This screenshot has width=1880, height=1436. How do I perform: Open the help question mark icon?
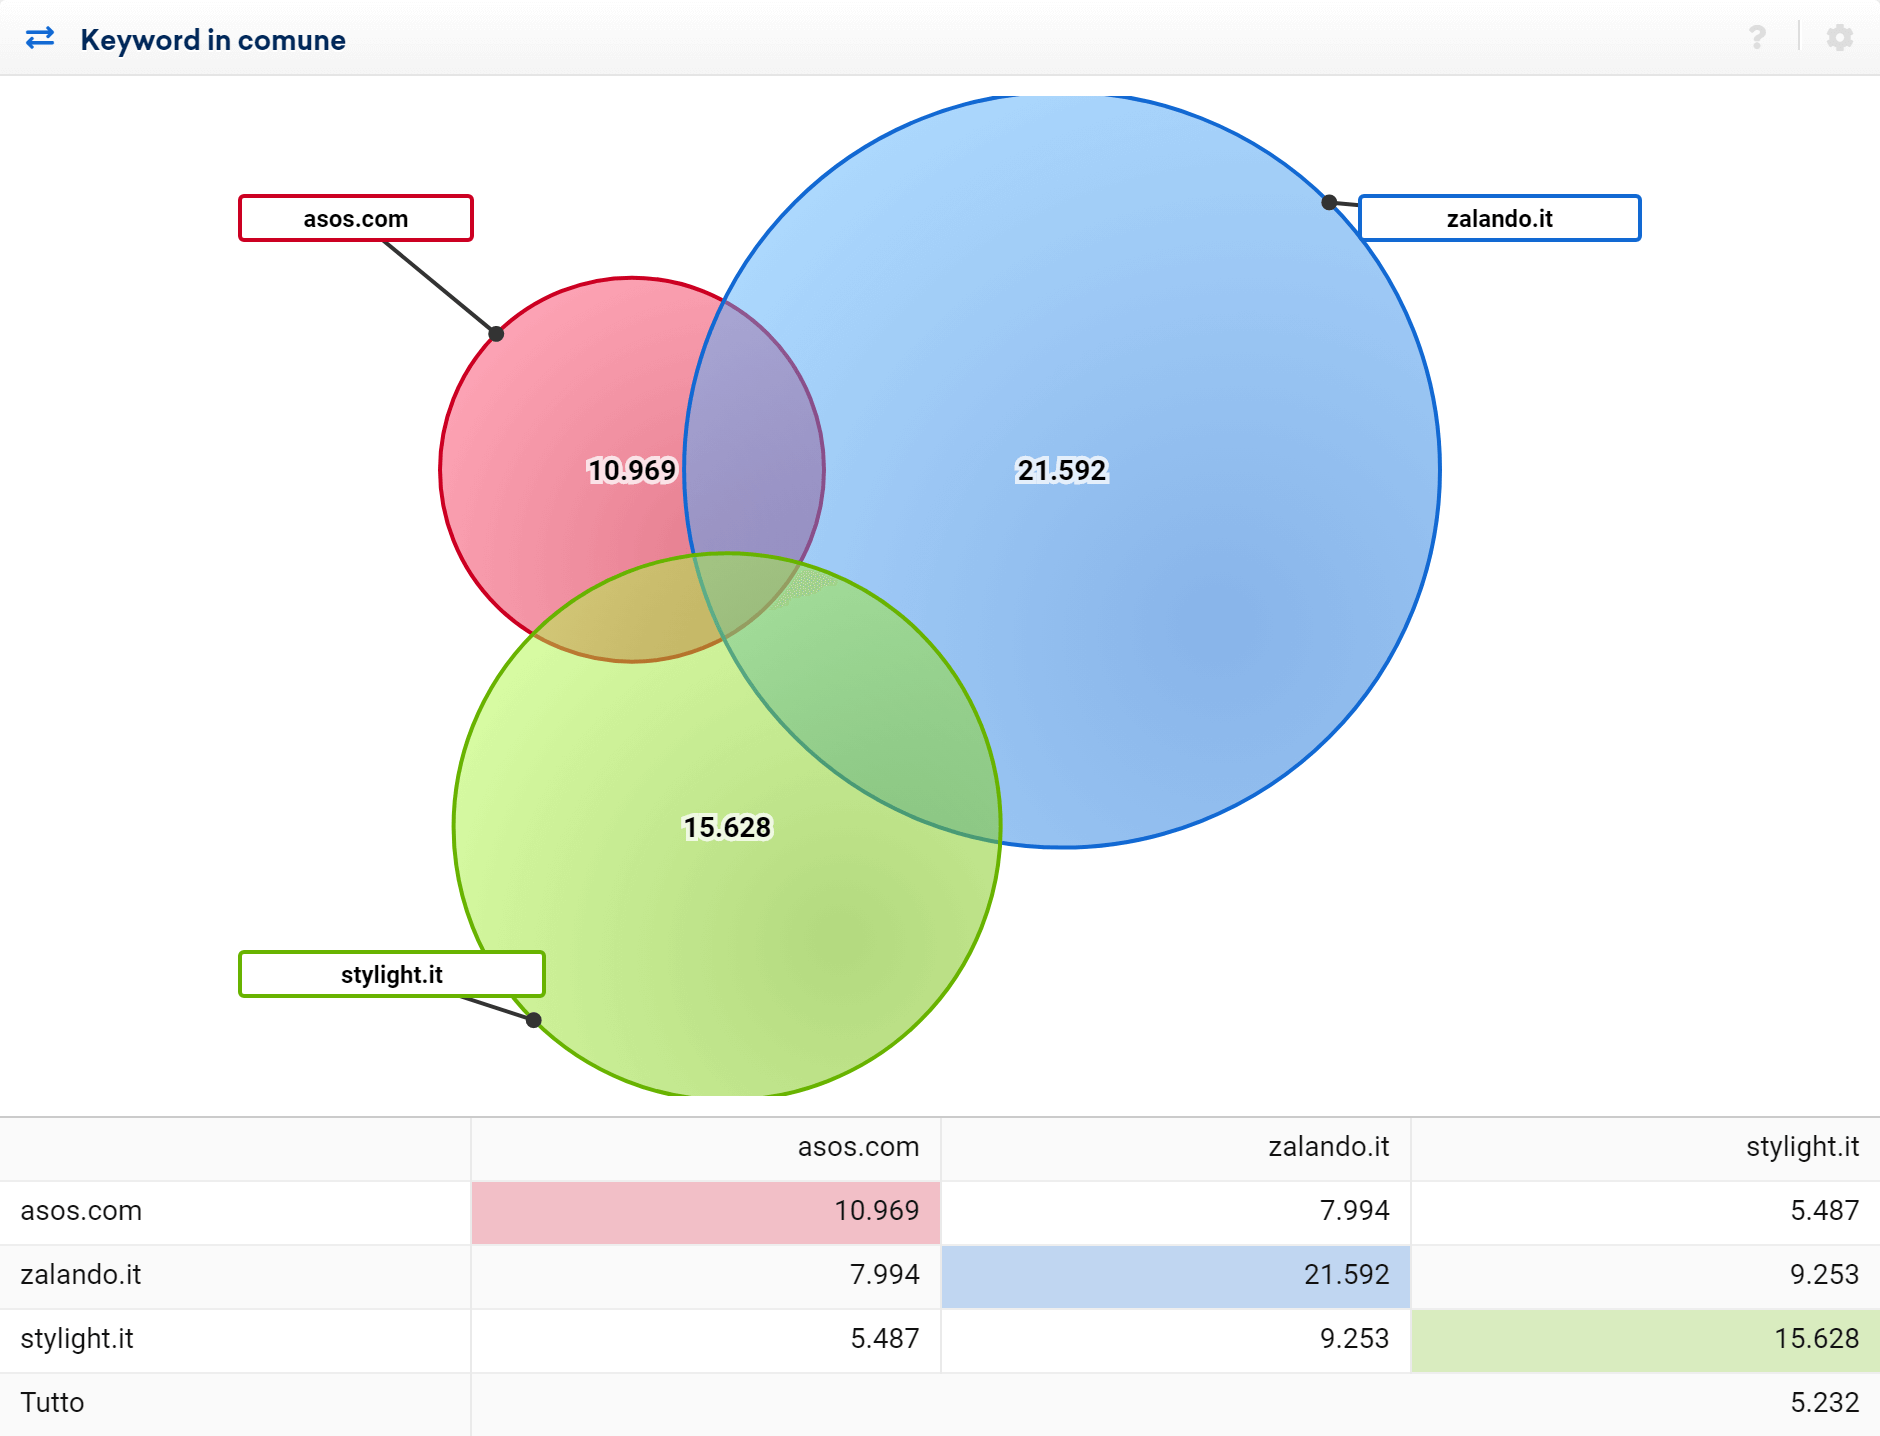tap(1757, 38)
